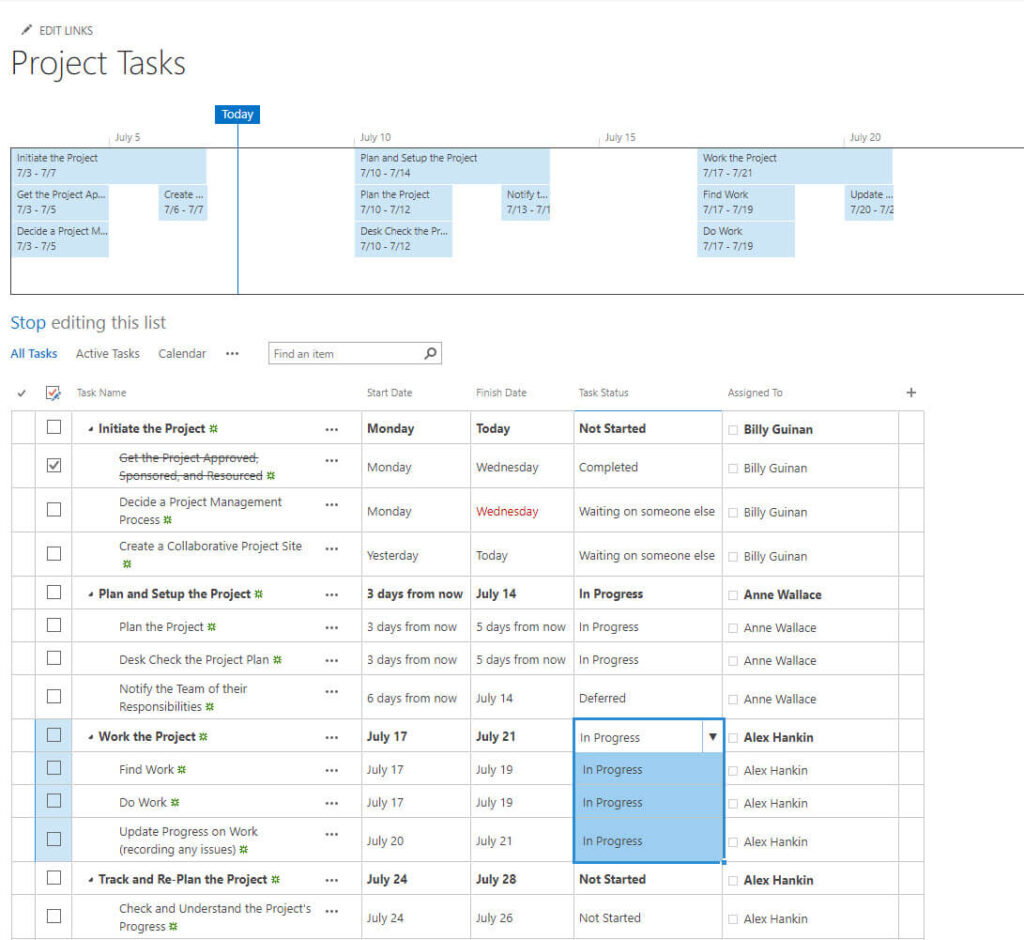This screenshot has width=1024, height=940.
Task: Click the Stop editing this list link
Action: click(28, 323)
